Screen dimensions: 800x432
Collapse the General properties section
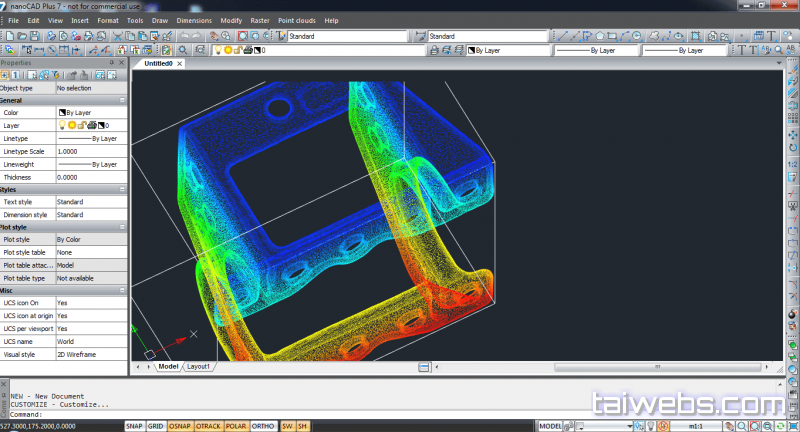pos(122,100)
